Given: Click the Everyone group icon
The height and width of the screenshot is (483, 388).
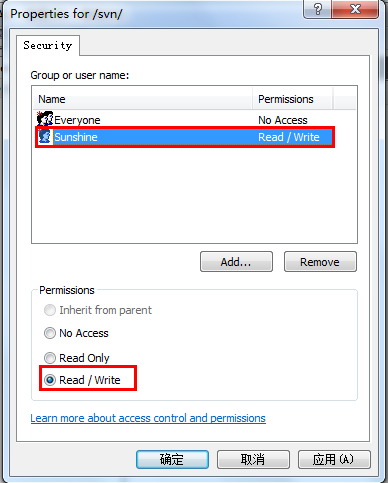Looking at the screenshot, I should click(45, 119).
